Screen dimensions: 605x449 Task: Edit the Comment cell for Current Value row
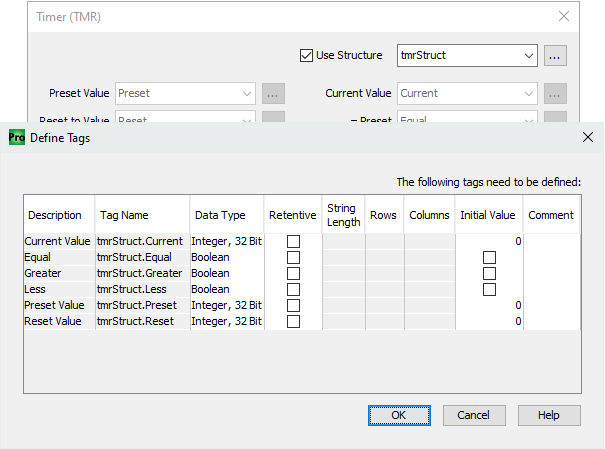(x=551, y=241)
